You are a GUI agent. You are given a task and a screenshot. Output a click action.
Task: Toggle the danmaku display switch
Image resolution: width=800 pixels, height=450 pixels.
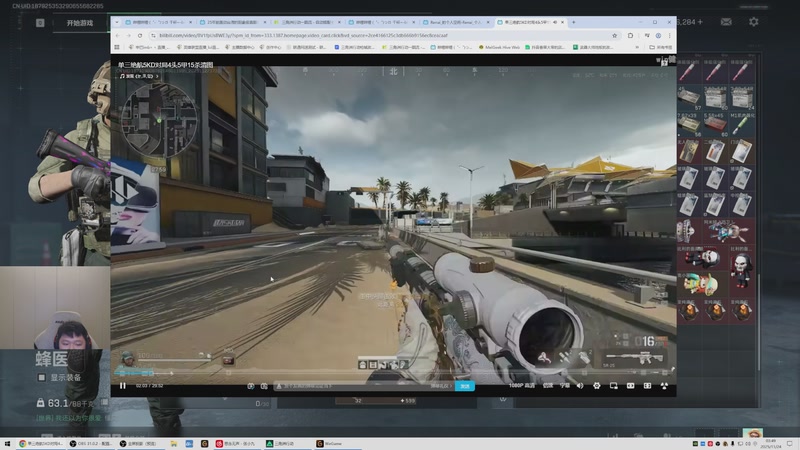tap(251, 386)
